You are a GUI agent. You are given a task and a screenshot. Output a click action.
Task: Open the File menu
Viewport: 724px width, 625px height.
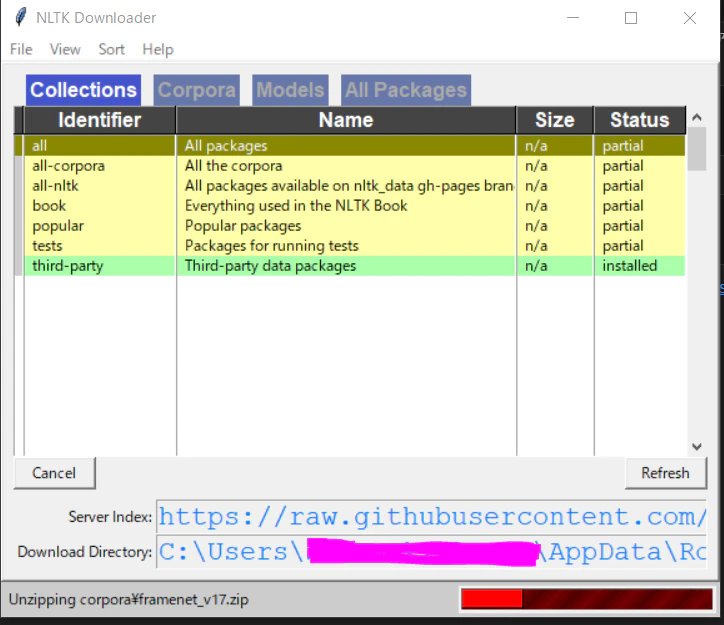[x=21, y=49]
